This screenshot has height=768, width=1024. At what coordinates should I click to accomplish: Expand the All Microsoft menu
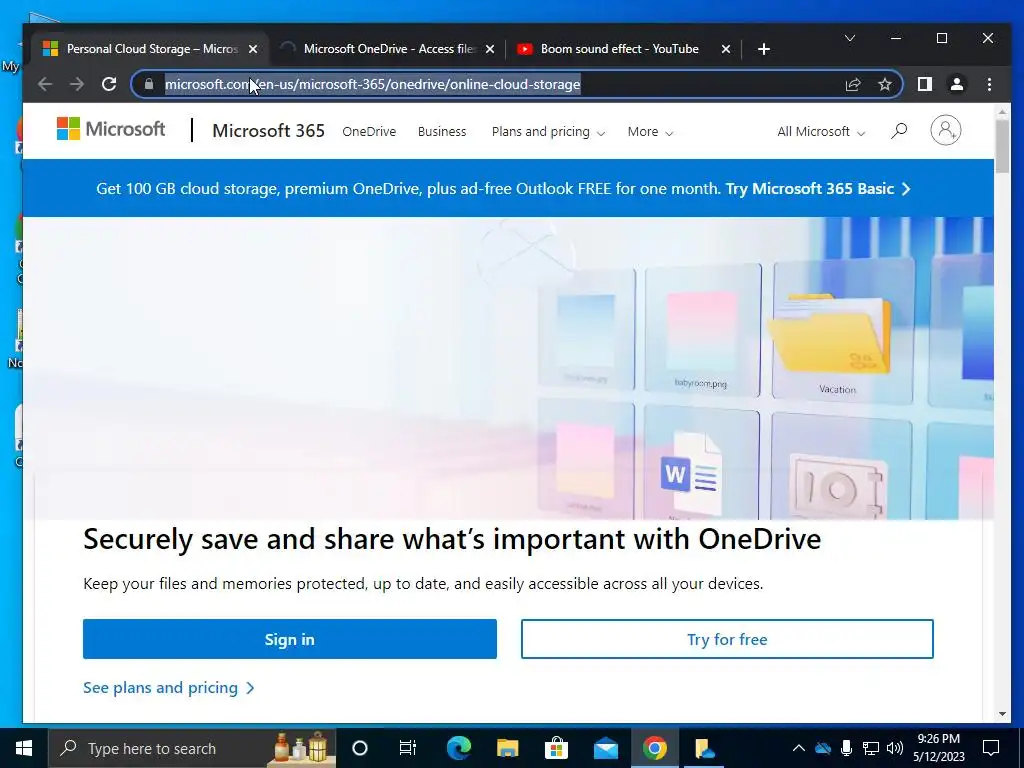(821, 131)
